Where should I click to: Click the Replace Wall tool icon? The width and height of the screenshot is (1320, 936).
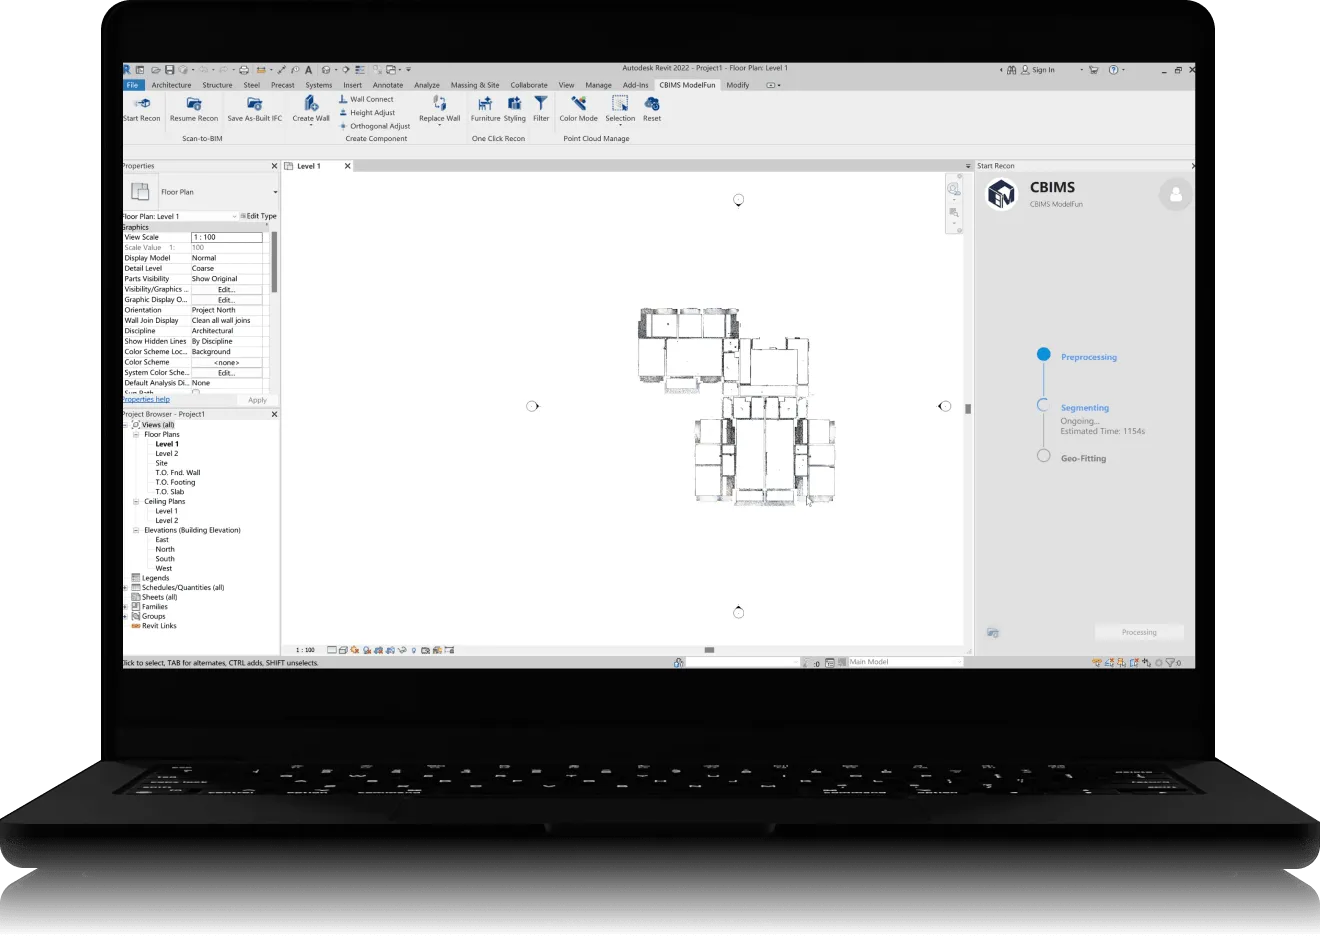[439, 104]
